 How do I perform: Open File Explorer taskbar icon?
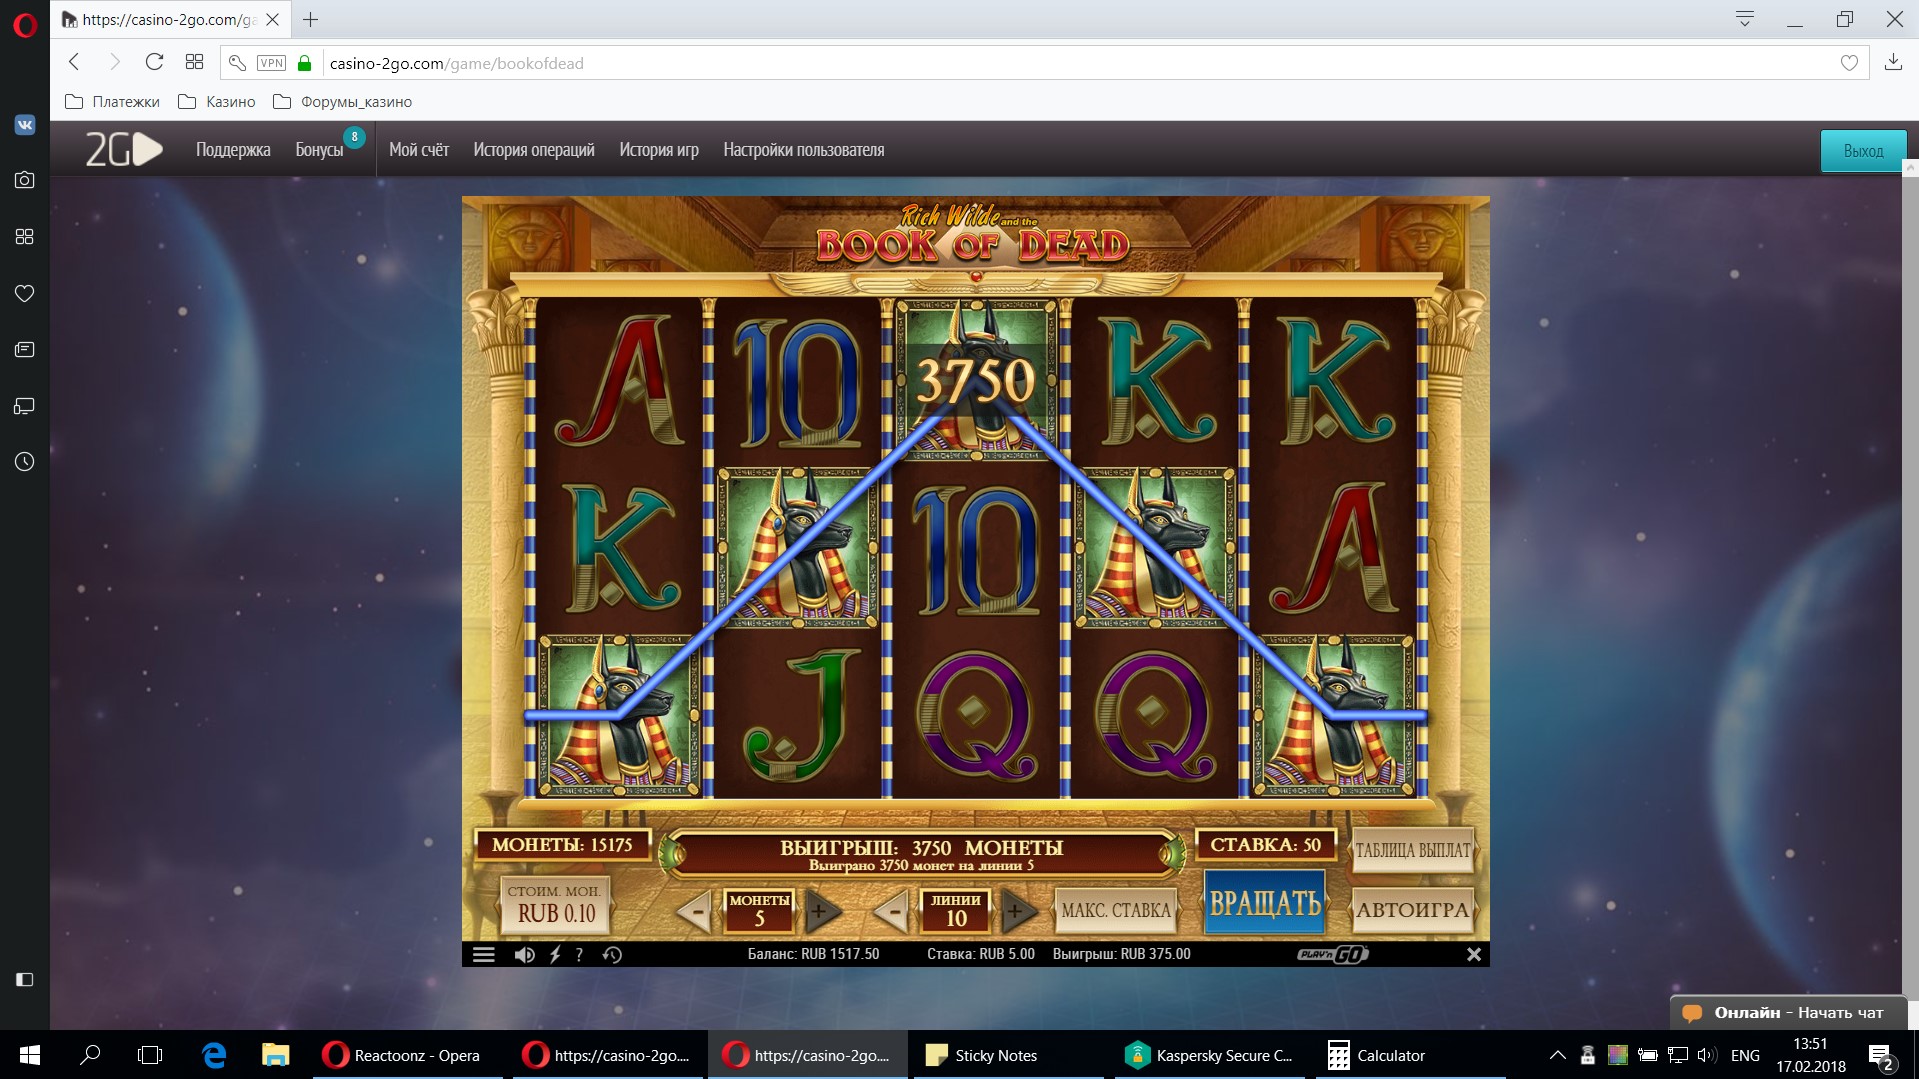click(275, 1055)
